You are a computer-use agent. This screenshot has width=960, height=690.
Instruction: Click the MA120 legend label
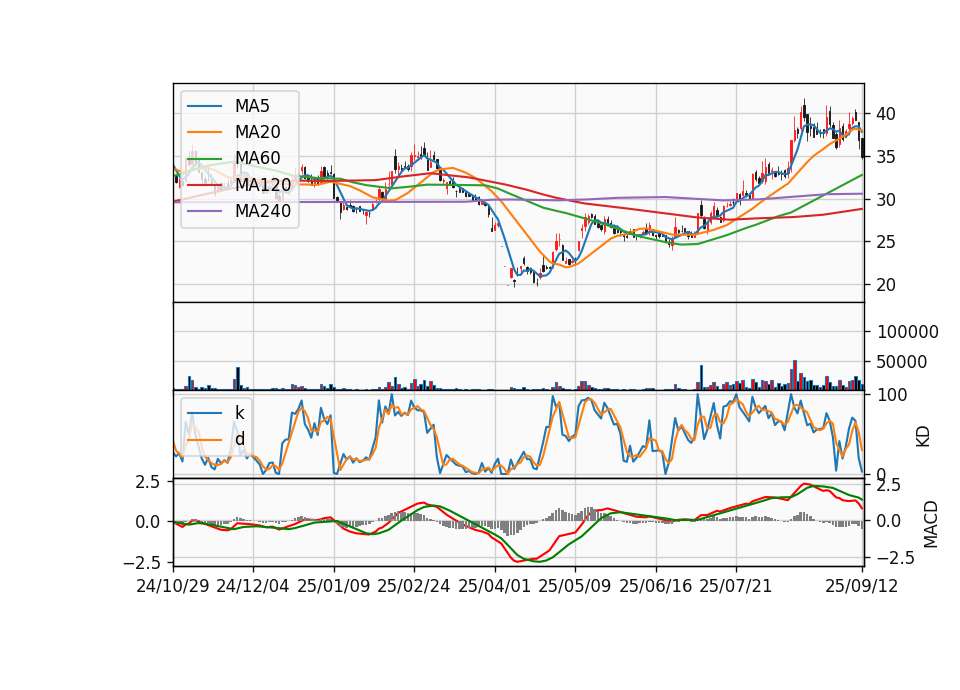tap(263, 184)
